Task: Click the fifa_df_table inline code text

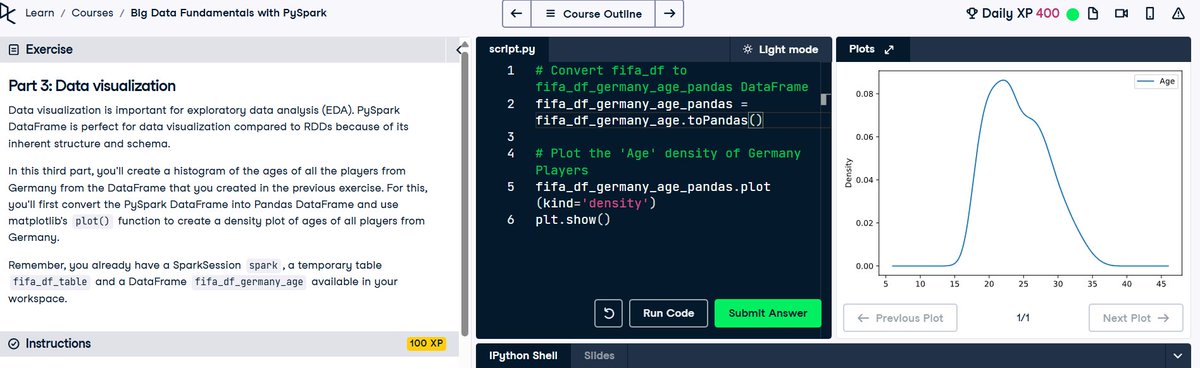Action: pos(51,282)
